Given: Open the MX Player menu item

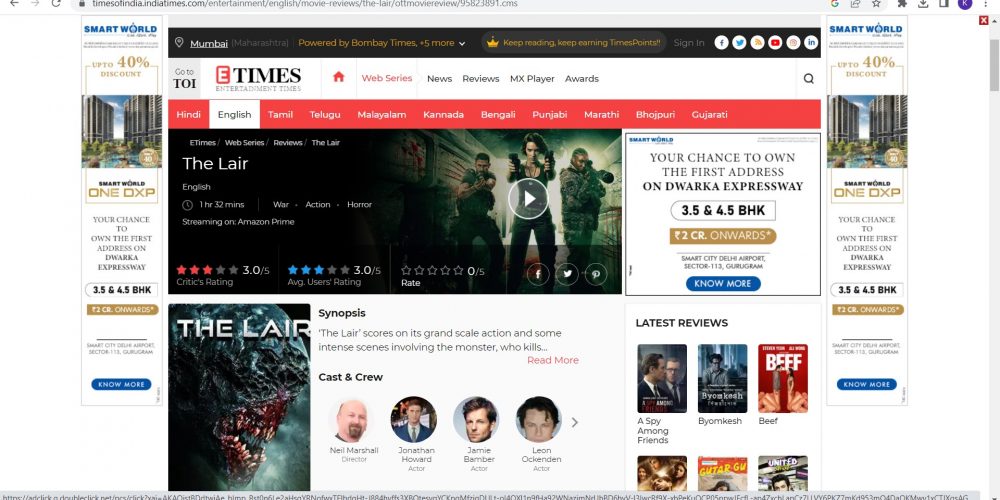Looking at the screenshot, I should point(532,78).
